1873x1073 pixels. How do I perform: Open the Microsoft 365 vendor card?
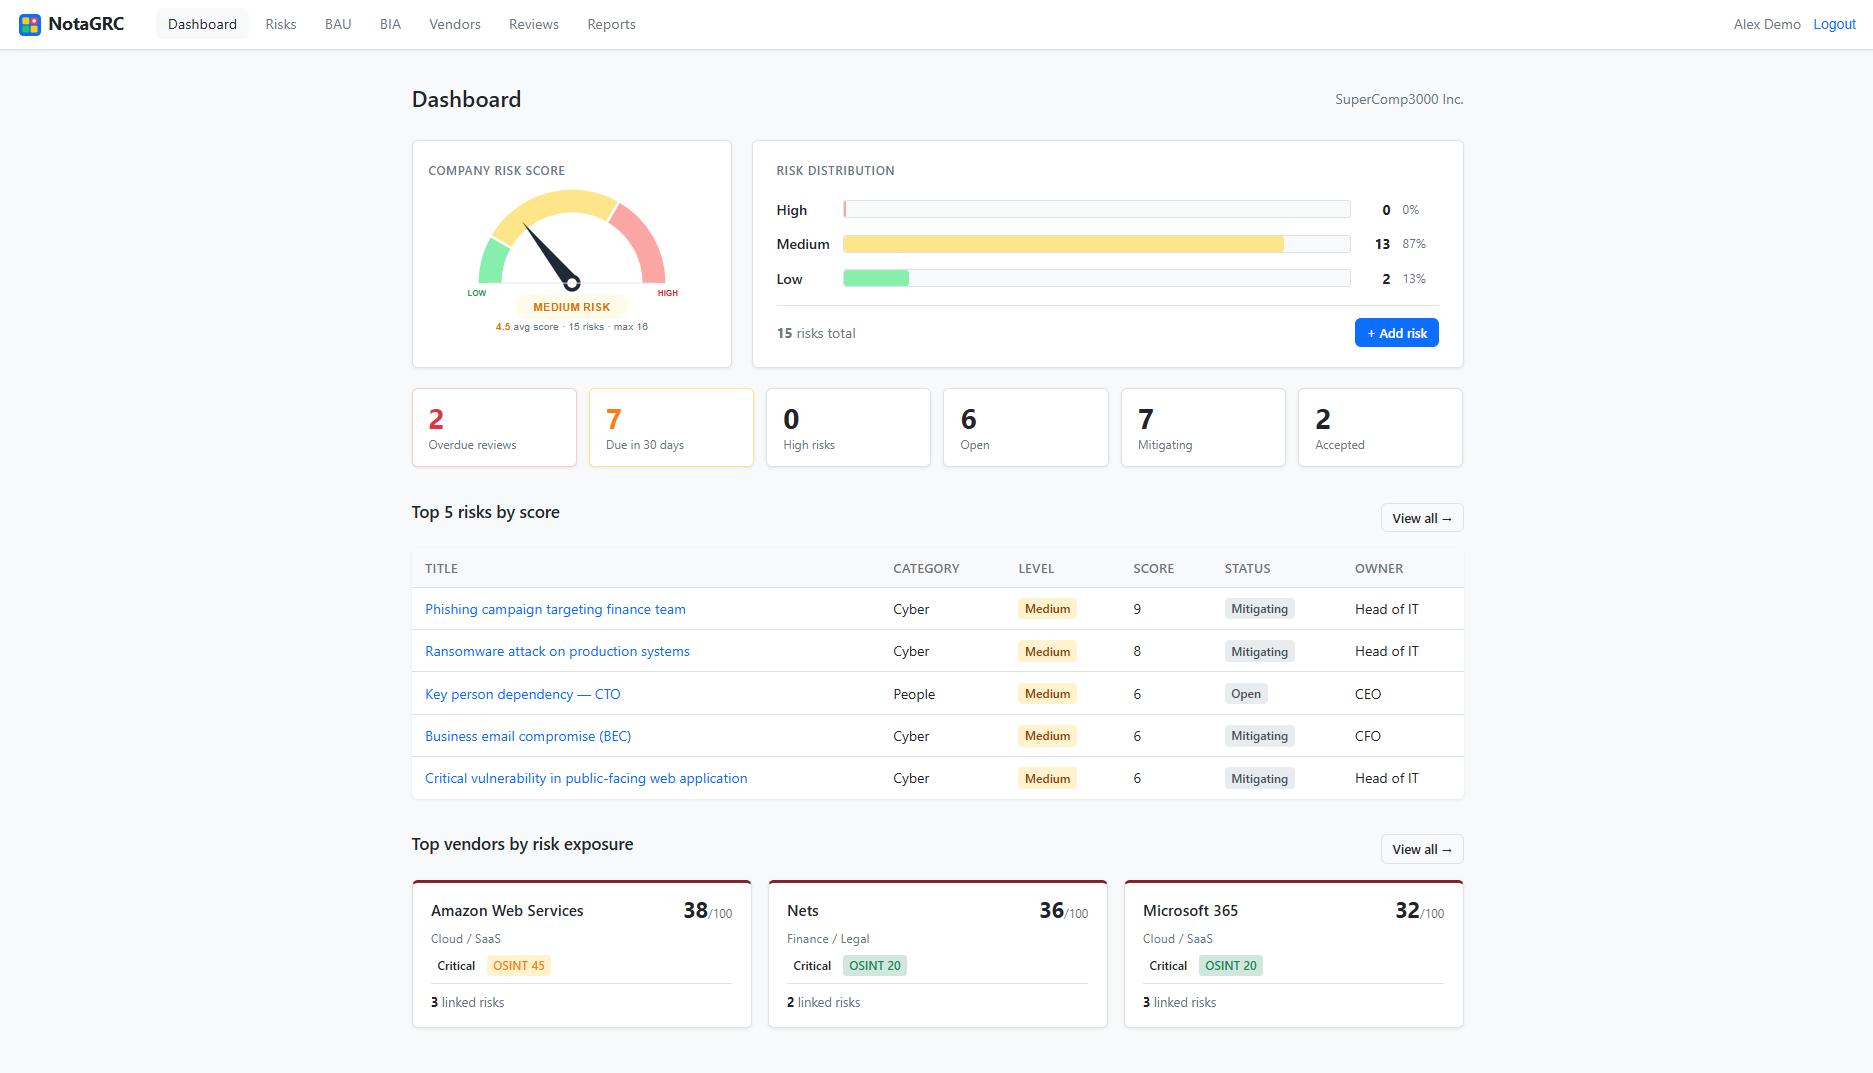coord(1294,954)
